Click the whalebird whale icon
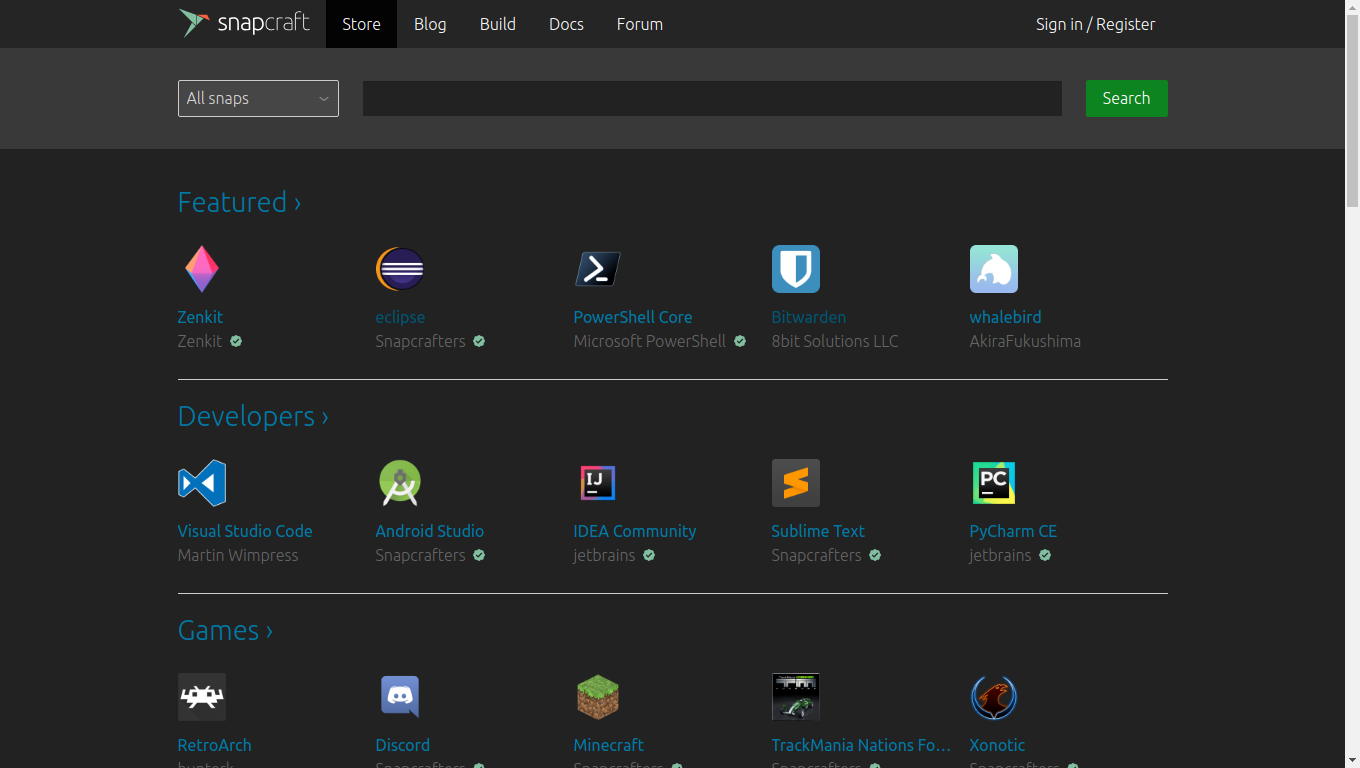The height and width of the screenshot is (768, 1360). 993,268
